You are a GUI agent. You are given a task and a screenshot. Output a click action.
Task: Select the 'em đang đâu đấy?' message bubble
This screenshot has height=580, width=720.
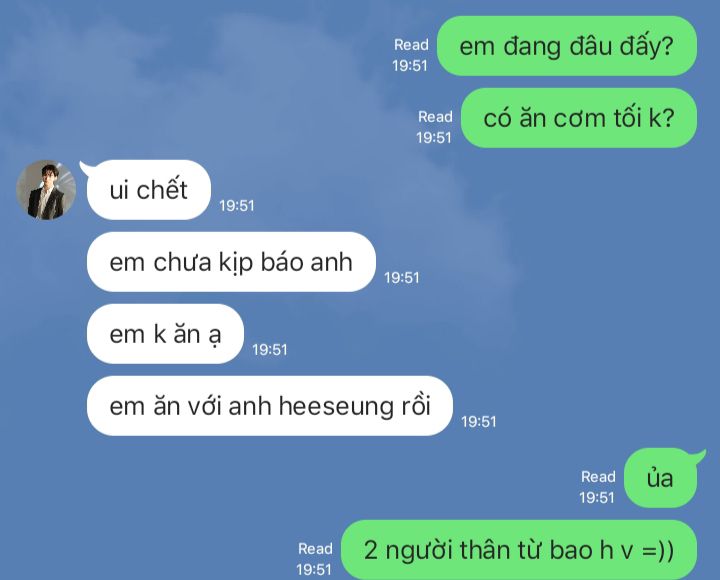click(567, 46)
